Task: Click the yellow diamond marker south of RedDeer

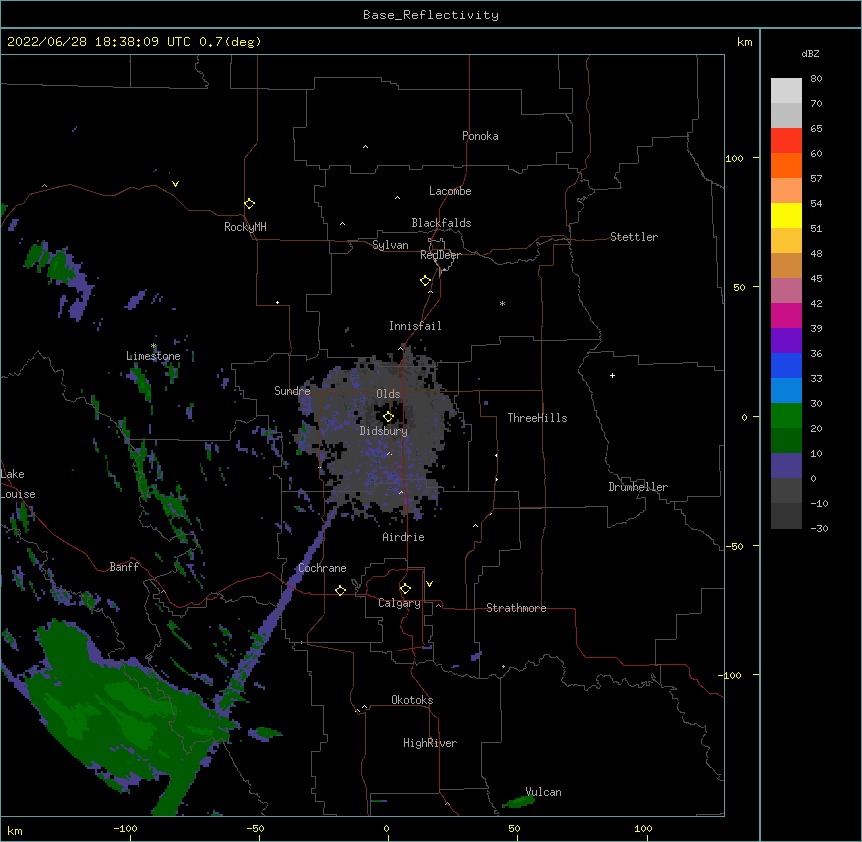Action: 425,281
